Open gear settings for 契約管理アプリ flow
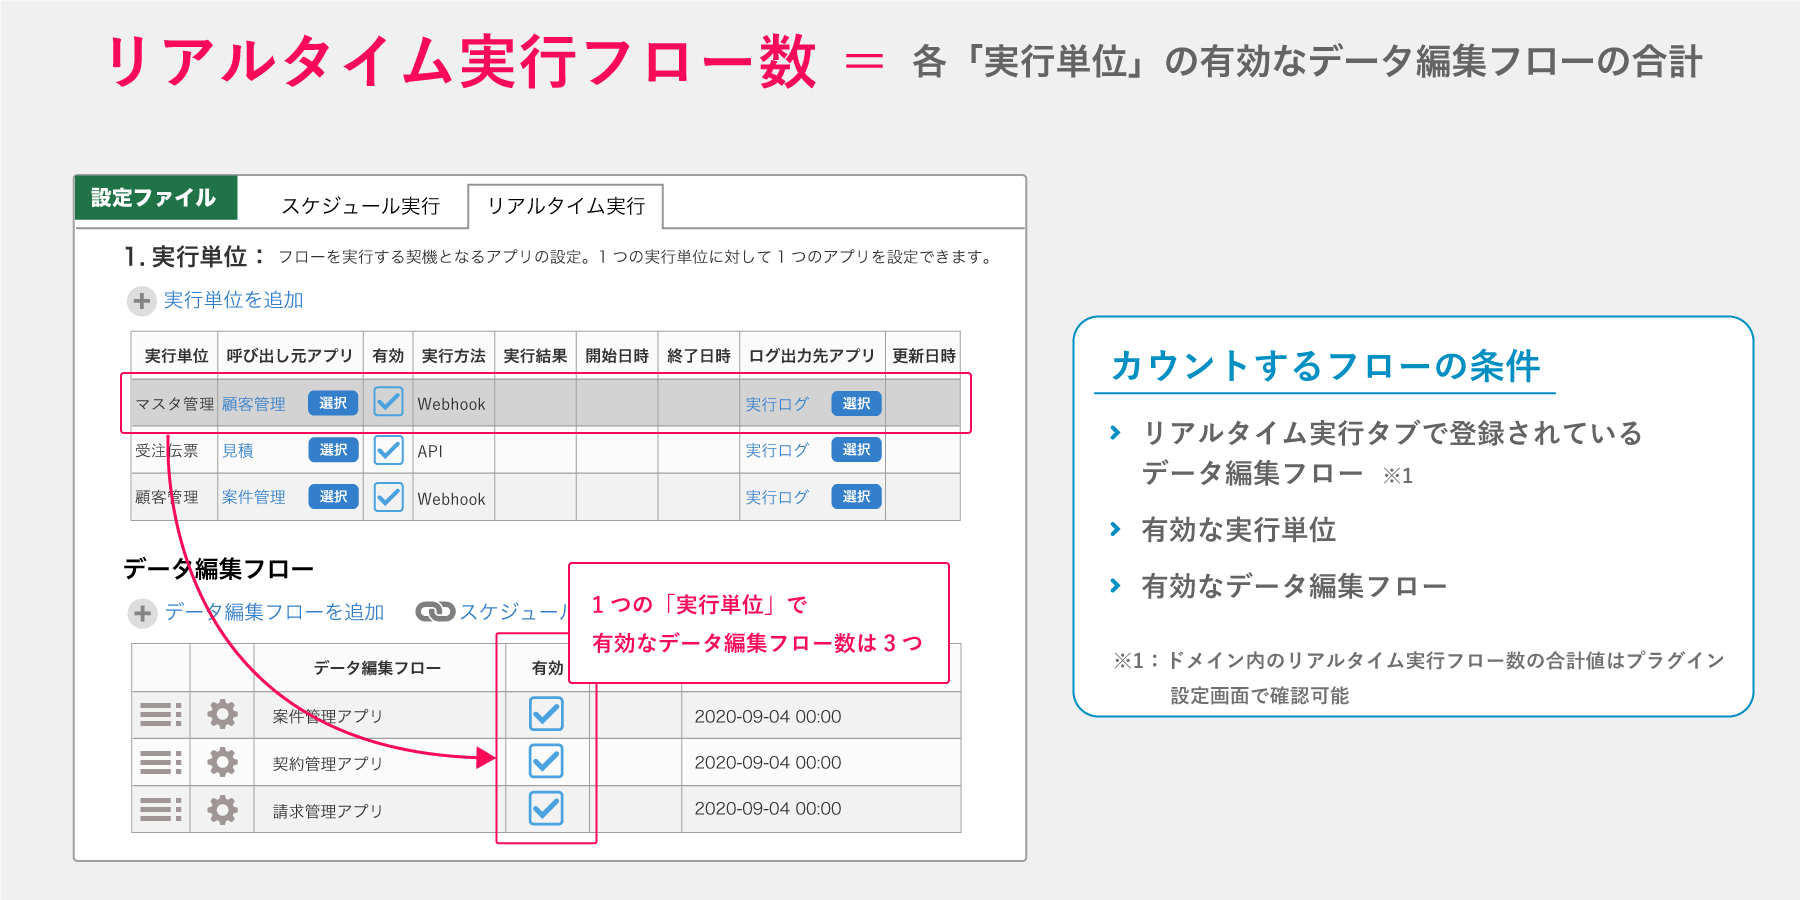Viewport: 1800px width, 900px height. pyautogui.click(x=222, y=762)
